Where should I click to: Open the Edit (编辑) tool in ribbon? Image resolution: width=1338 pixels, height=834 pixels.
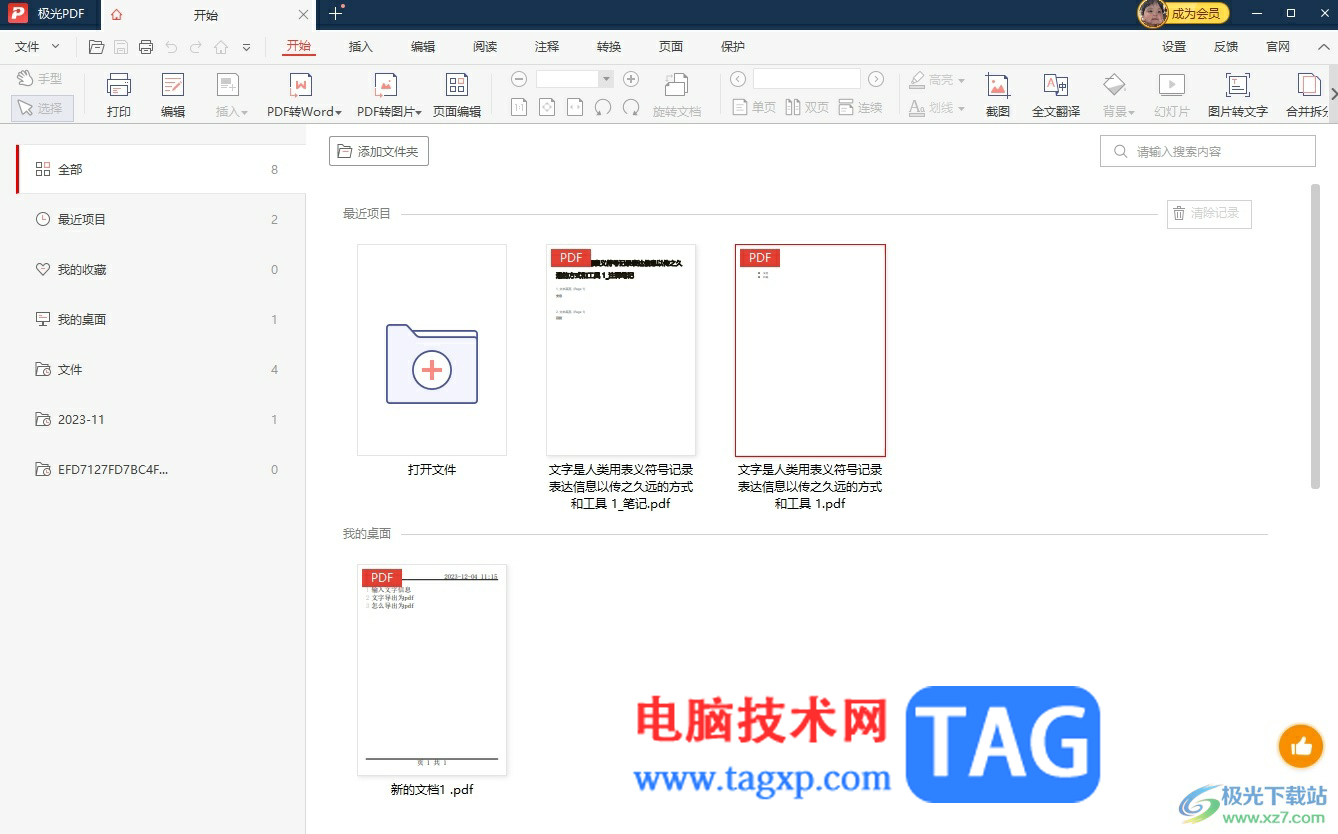coord(173,95)
